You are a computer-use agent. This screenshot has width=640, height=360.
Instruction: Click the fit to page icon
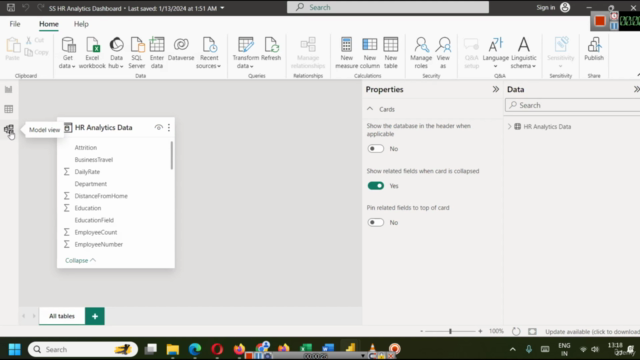(x=532, y=331)
